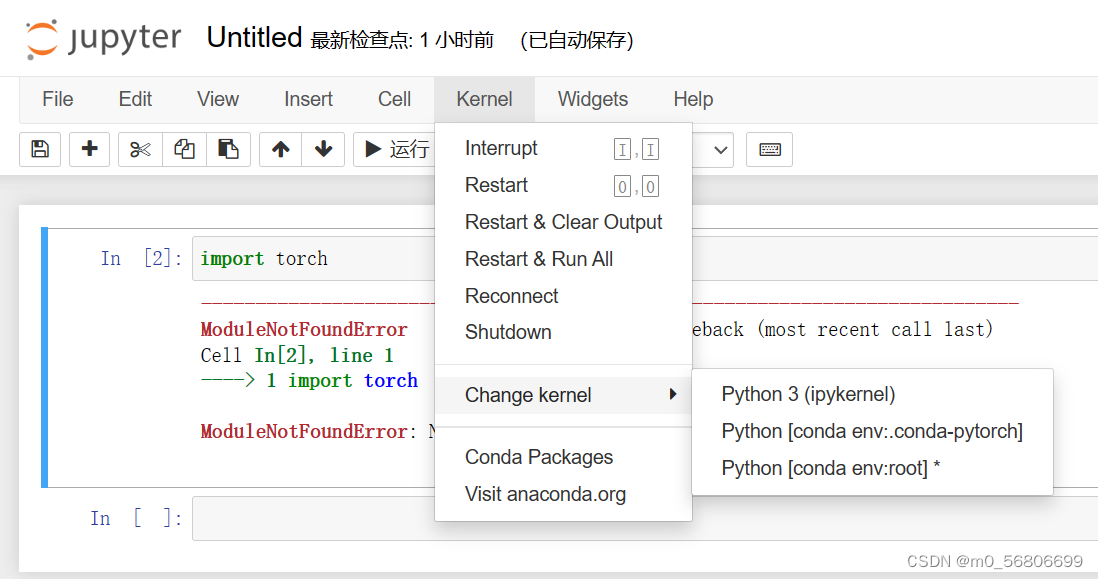Cut the selected cell with the scissors icon
1098x579 pixels.
pyautogui.click(x=140, y=149)
